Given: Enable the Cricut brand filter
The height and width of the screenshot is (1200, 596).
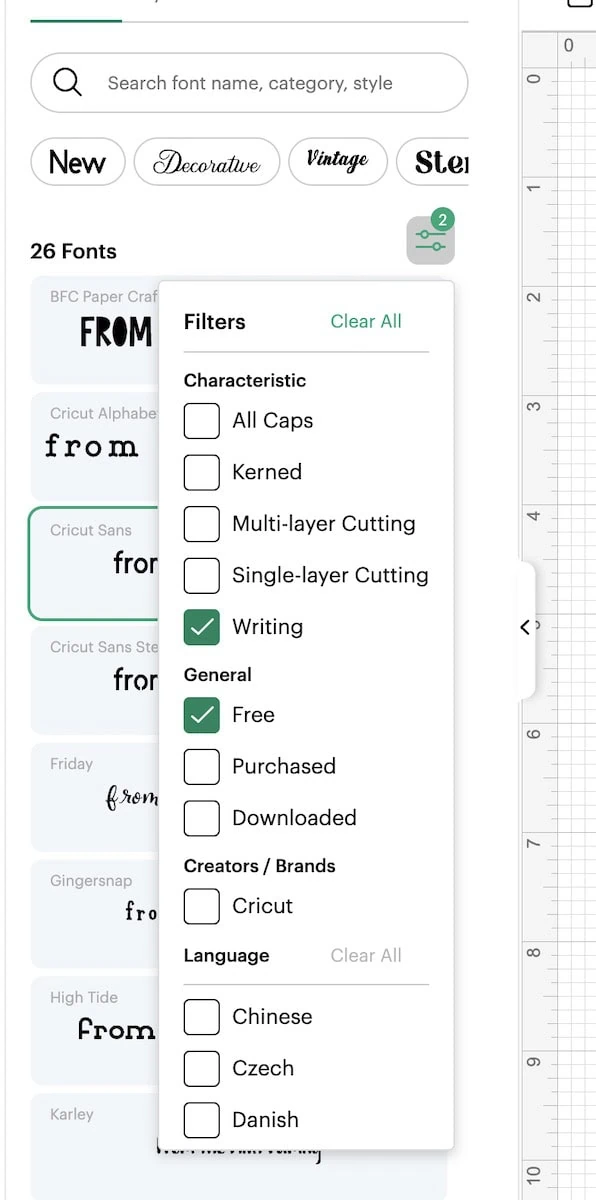Looking at the screenshot, I should 201,906.
